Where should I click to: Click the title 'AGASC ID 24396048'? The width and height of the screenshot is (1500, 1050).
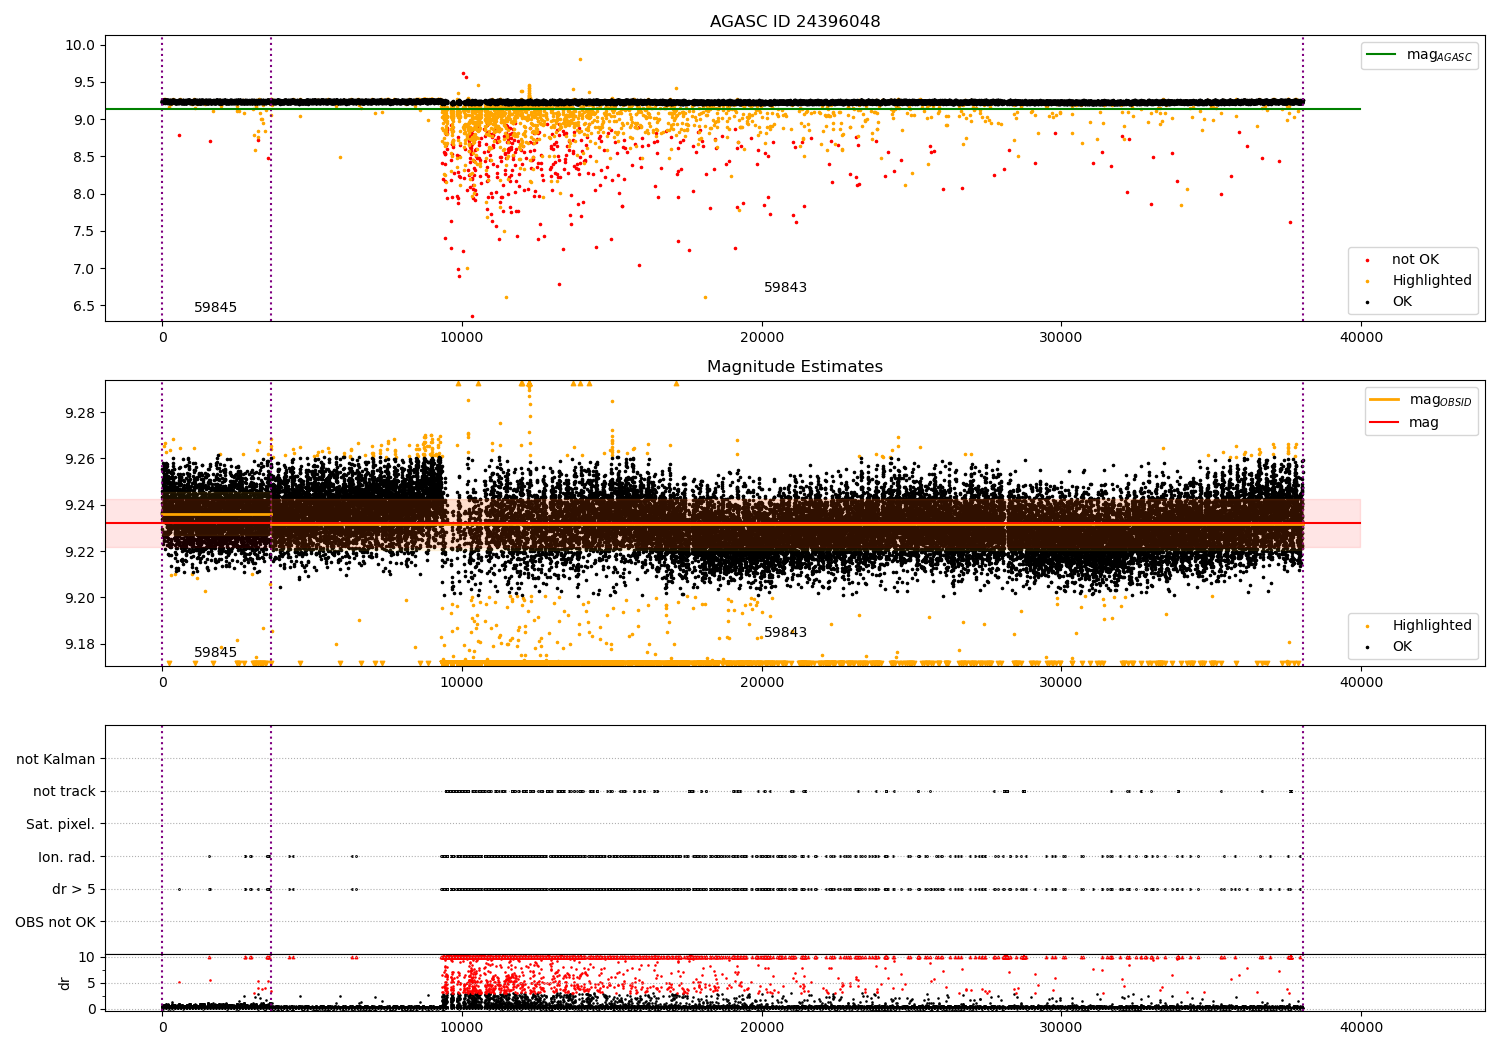(795, 21)
